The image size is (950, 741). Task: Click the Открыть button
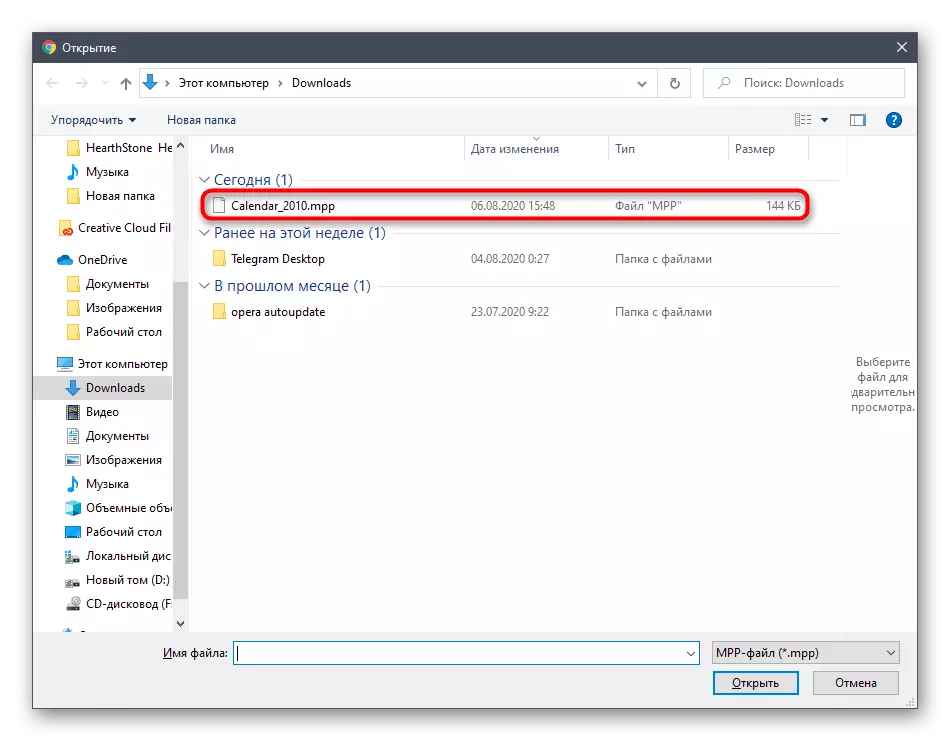755,683
